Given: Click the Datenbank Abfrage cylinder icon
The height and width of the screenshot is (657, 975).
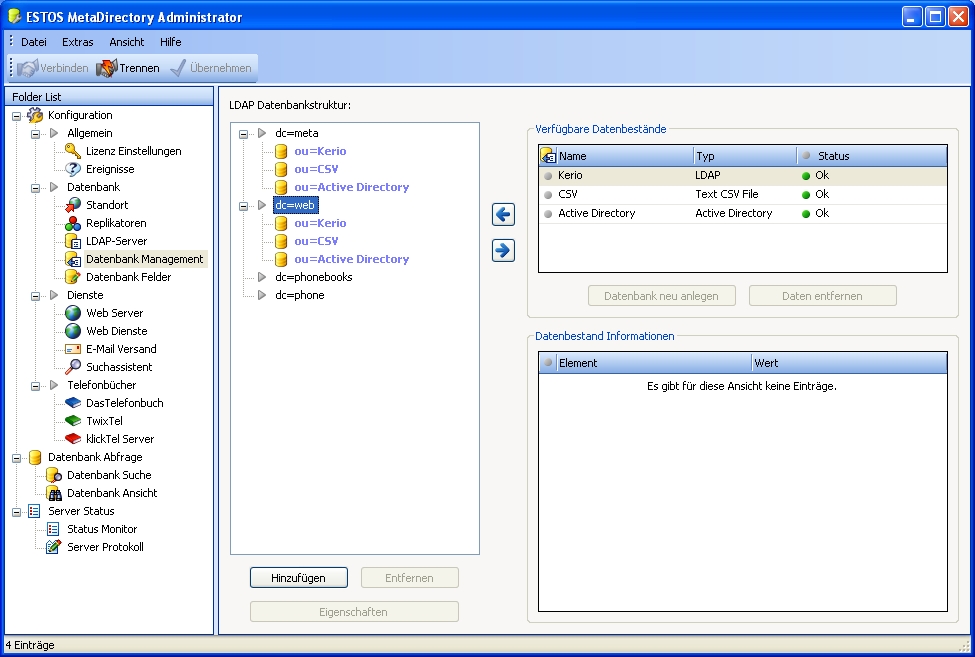Looking at the screenshot, I should tap(35, 457).
